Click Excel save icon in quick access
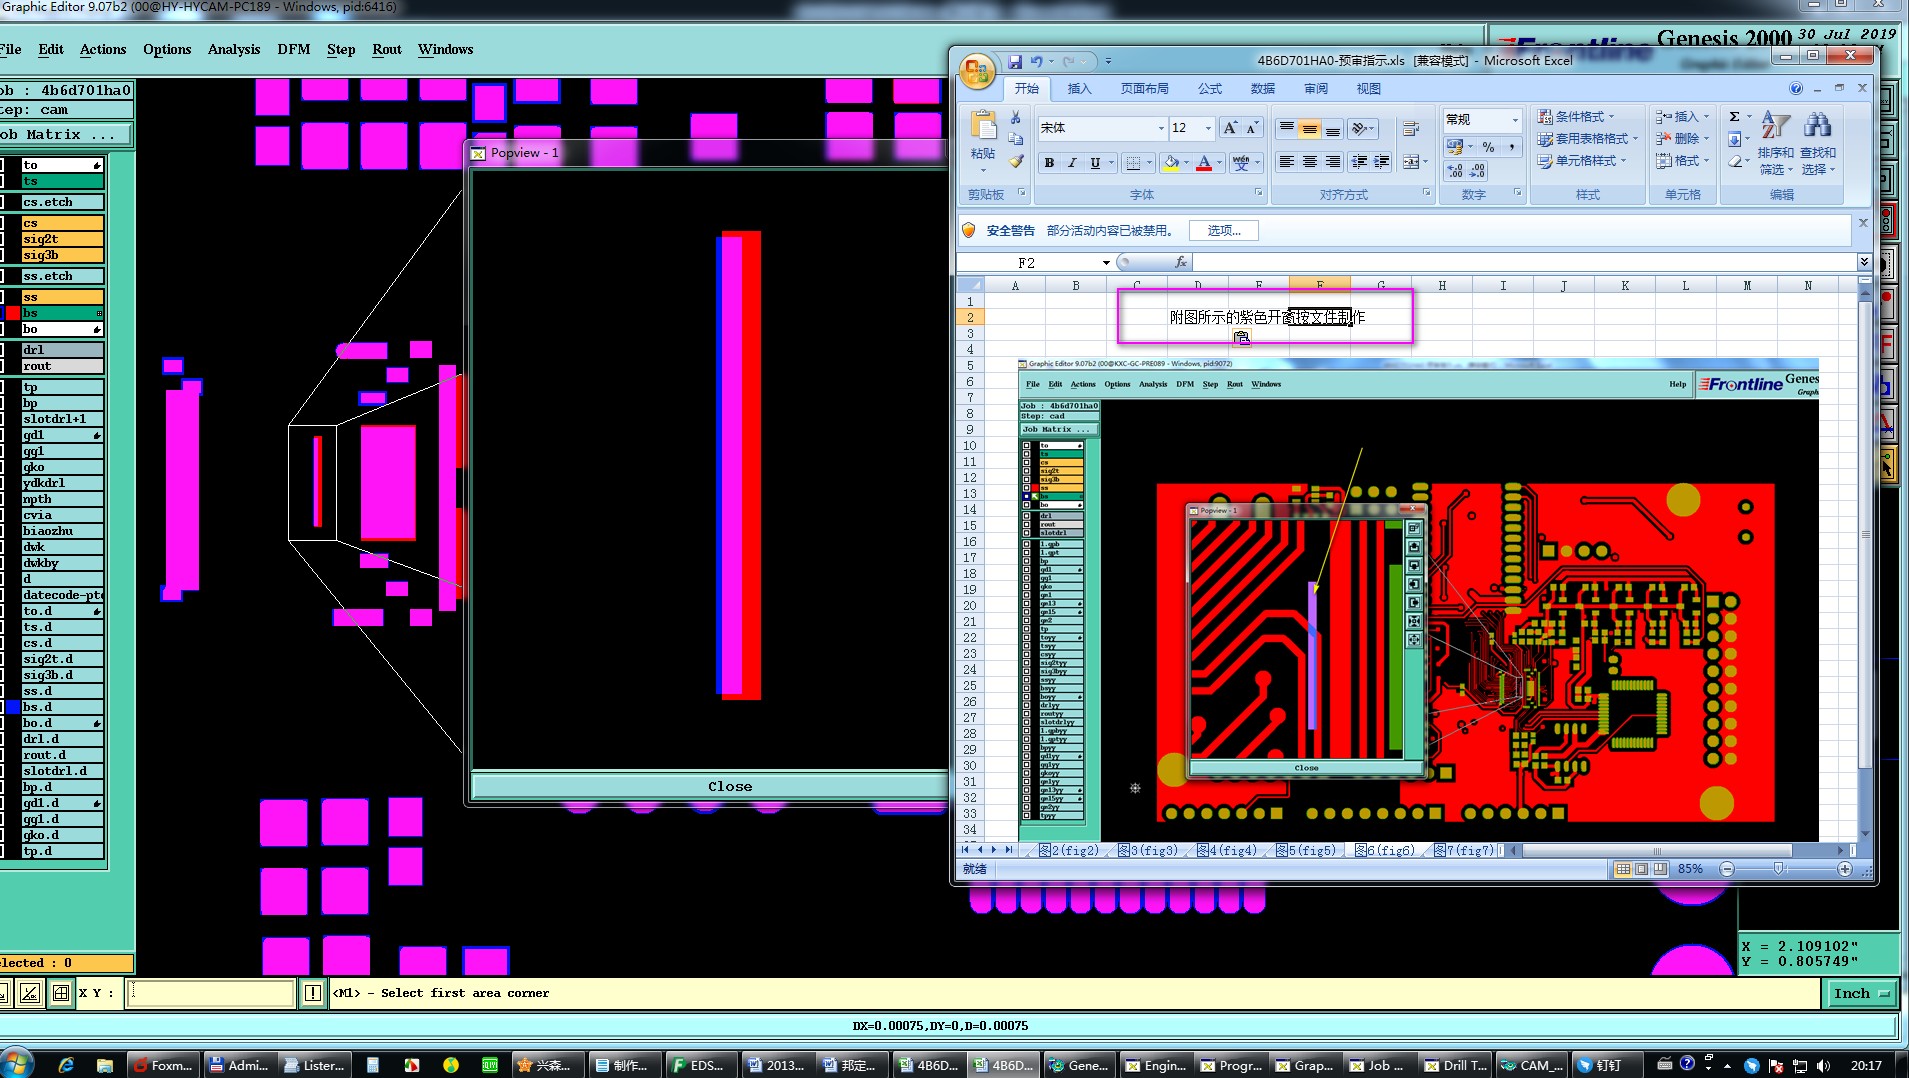Image resolution: width=1909 pixels, height=1078 pixels. pos(1015,61)
